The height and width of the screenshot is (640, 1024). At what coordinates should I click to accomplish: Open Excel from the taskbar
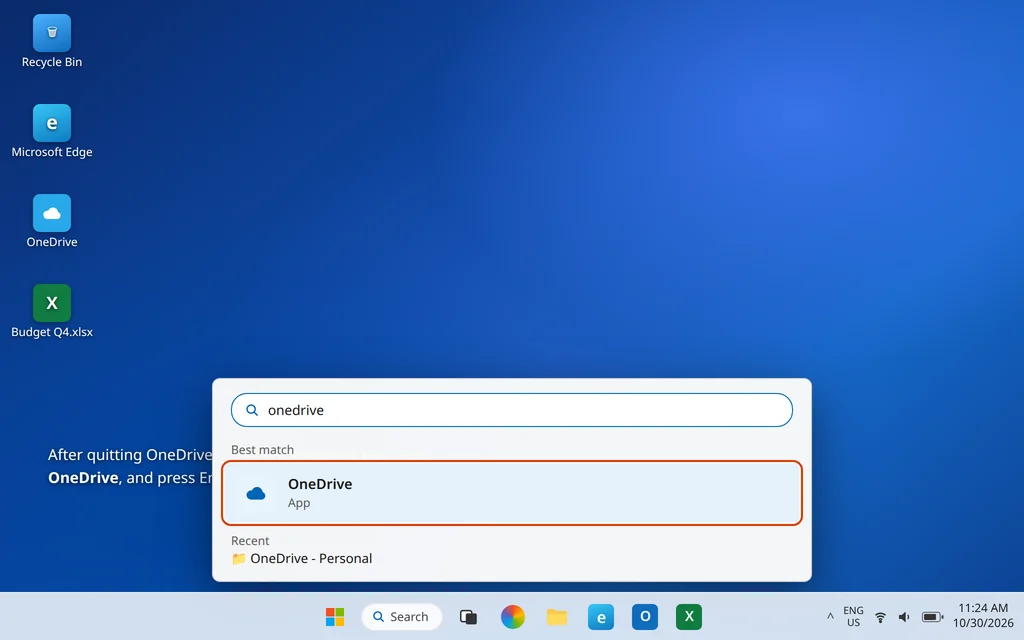coord(689,616)
